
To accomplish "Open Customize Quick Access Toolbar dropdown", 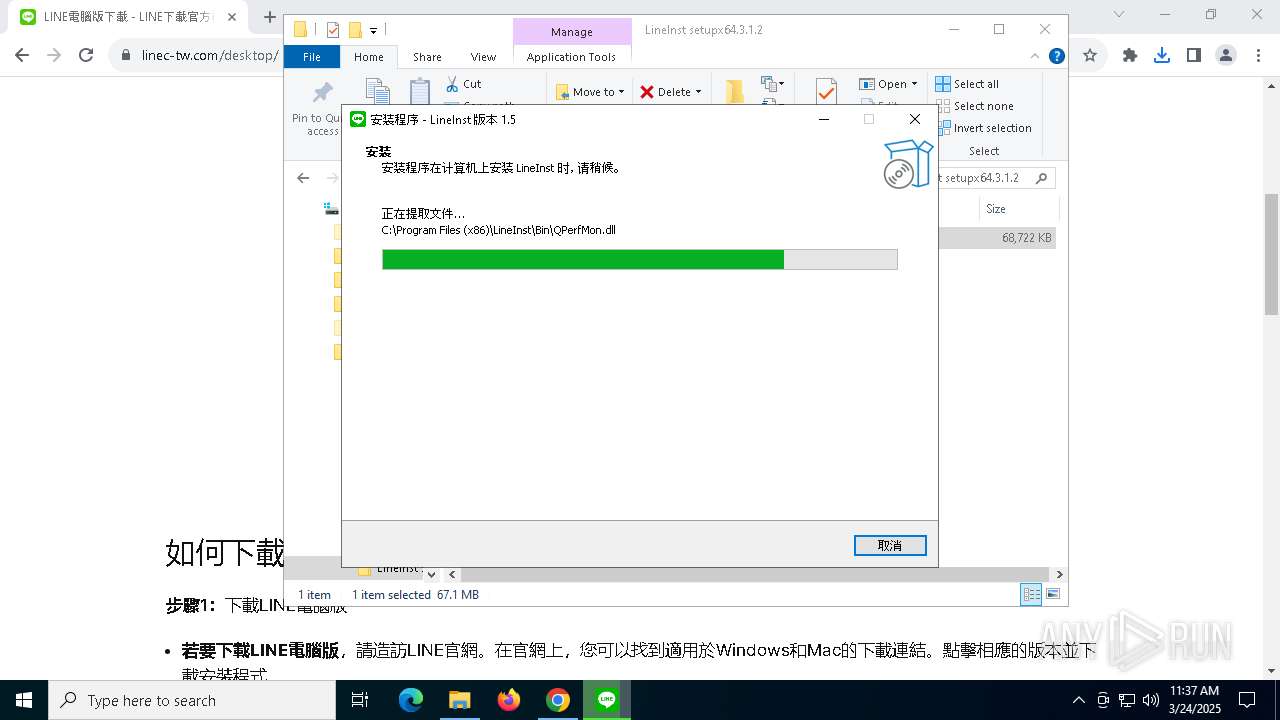I will [373, 31].
